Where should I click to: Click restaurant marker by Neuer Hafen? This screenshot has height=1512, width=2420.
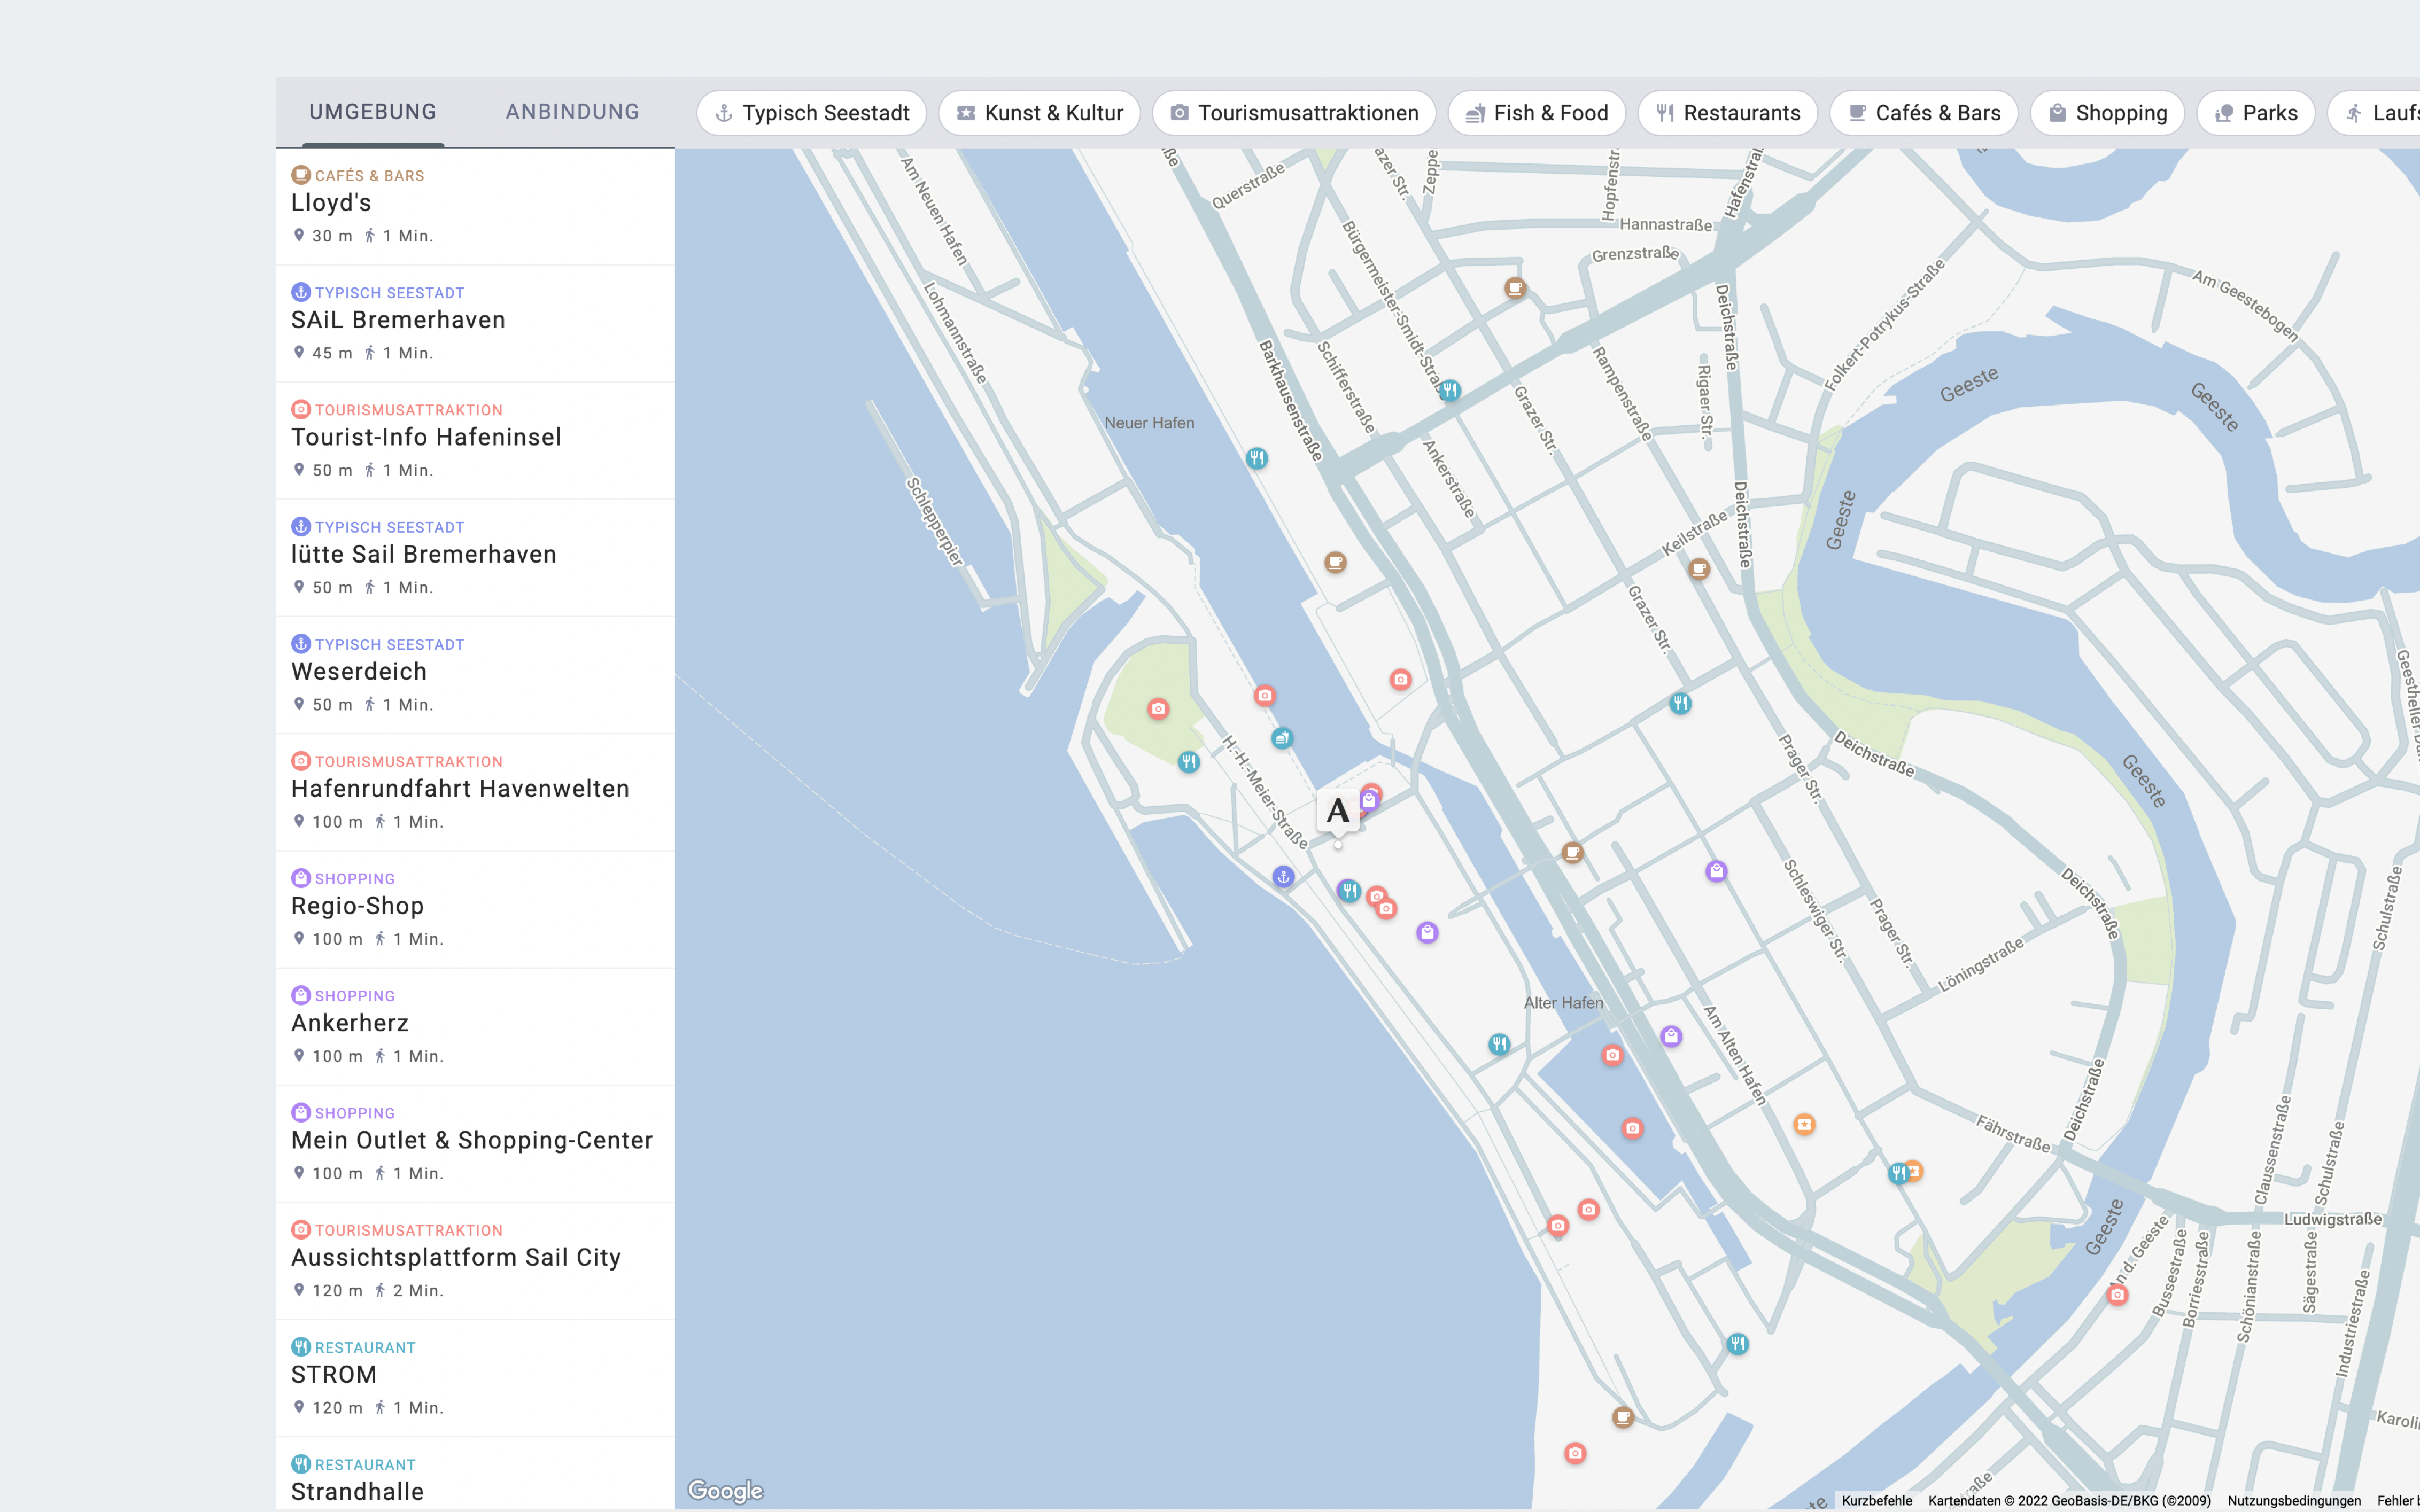click(x=1257, y=459)
